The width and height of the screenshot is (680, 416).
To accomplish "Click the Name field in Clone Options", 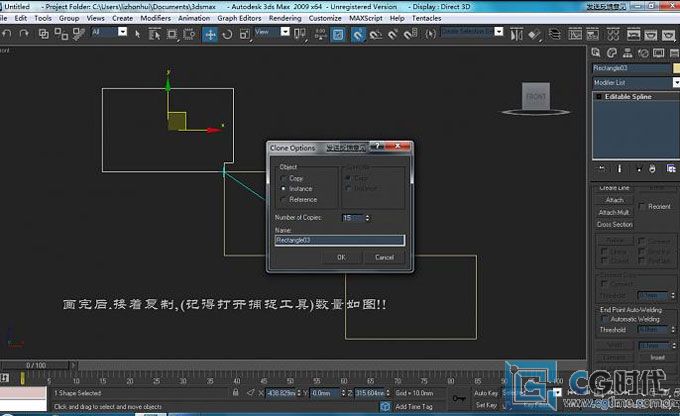I will (x=340, y=240).
